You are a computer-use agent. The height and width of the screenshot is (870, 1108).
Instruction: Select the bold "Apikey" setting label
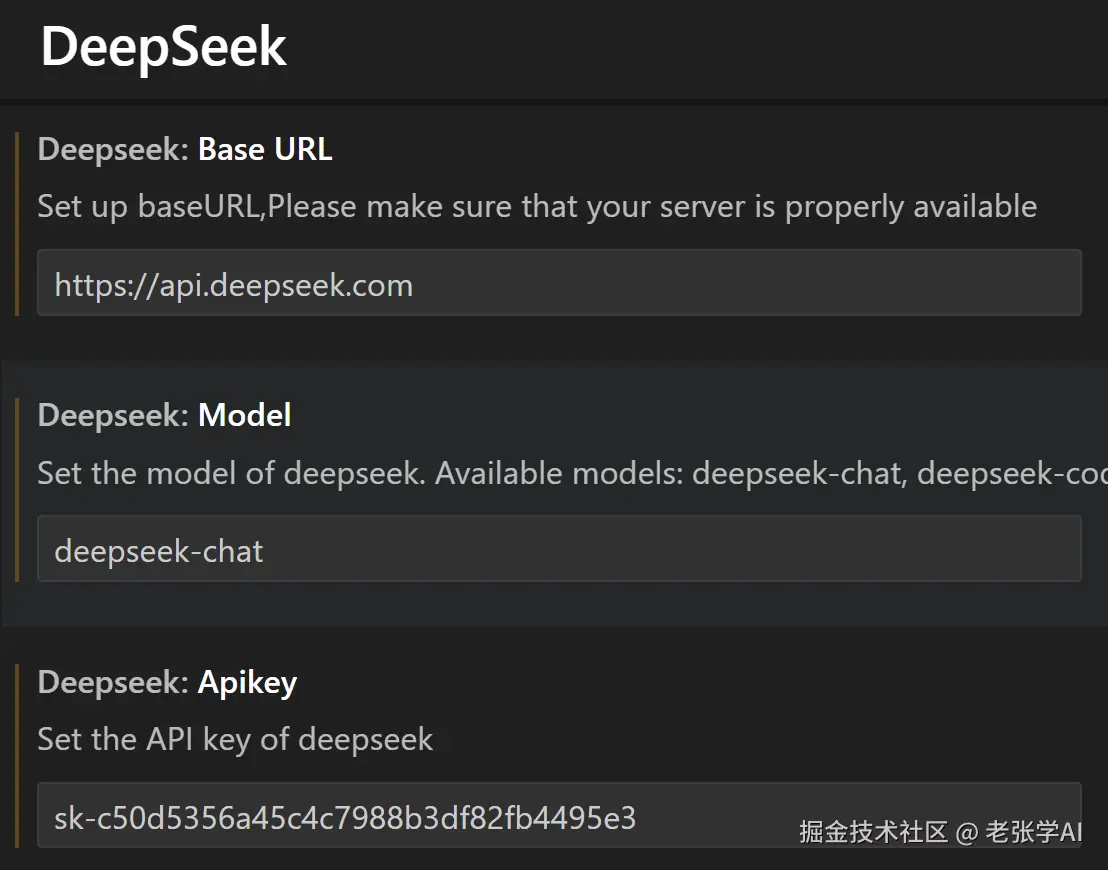(248, 683)
